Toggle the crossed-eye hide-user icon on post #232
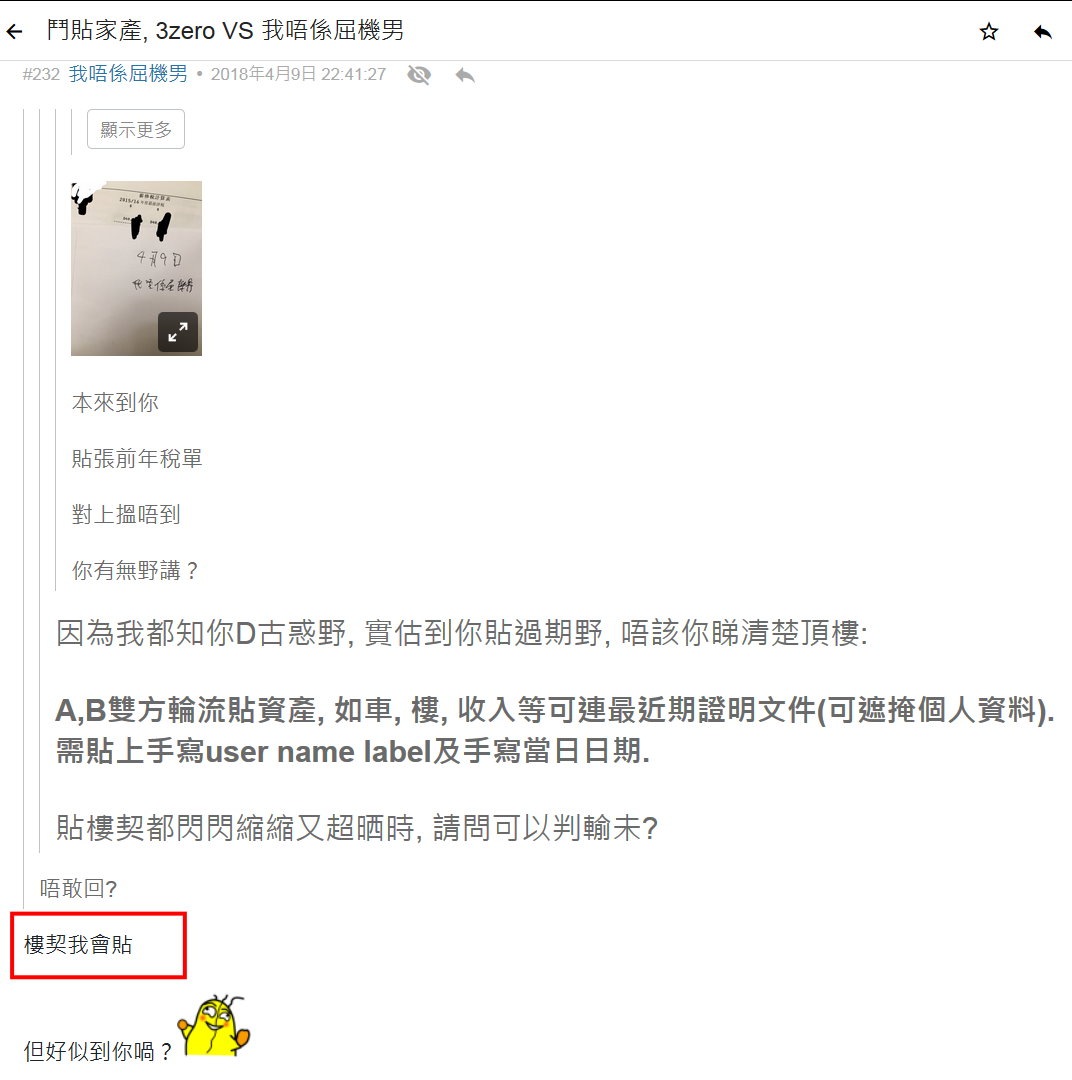 click(x=419, y=74)
